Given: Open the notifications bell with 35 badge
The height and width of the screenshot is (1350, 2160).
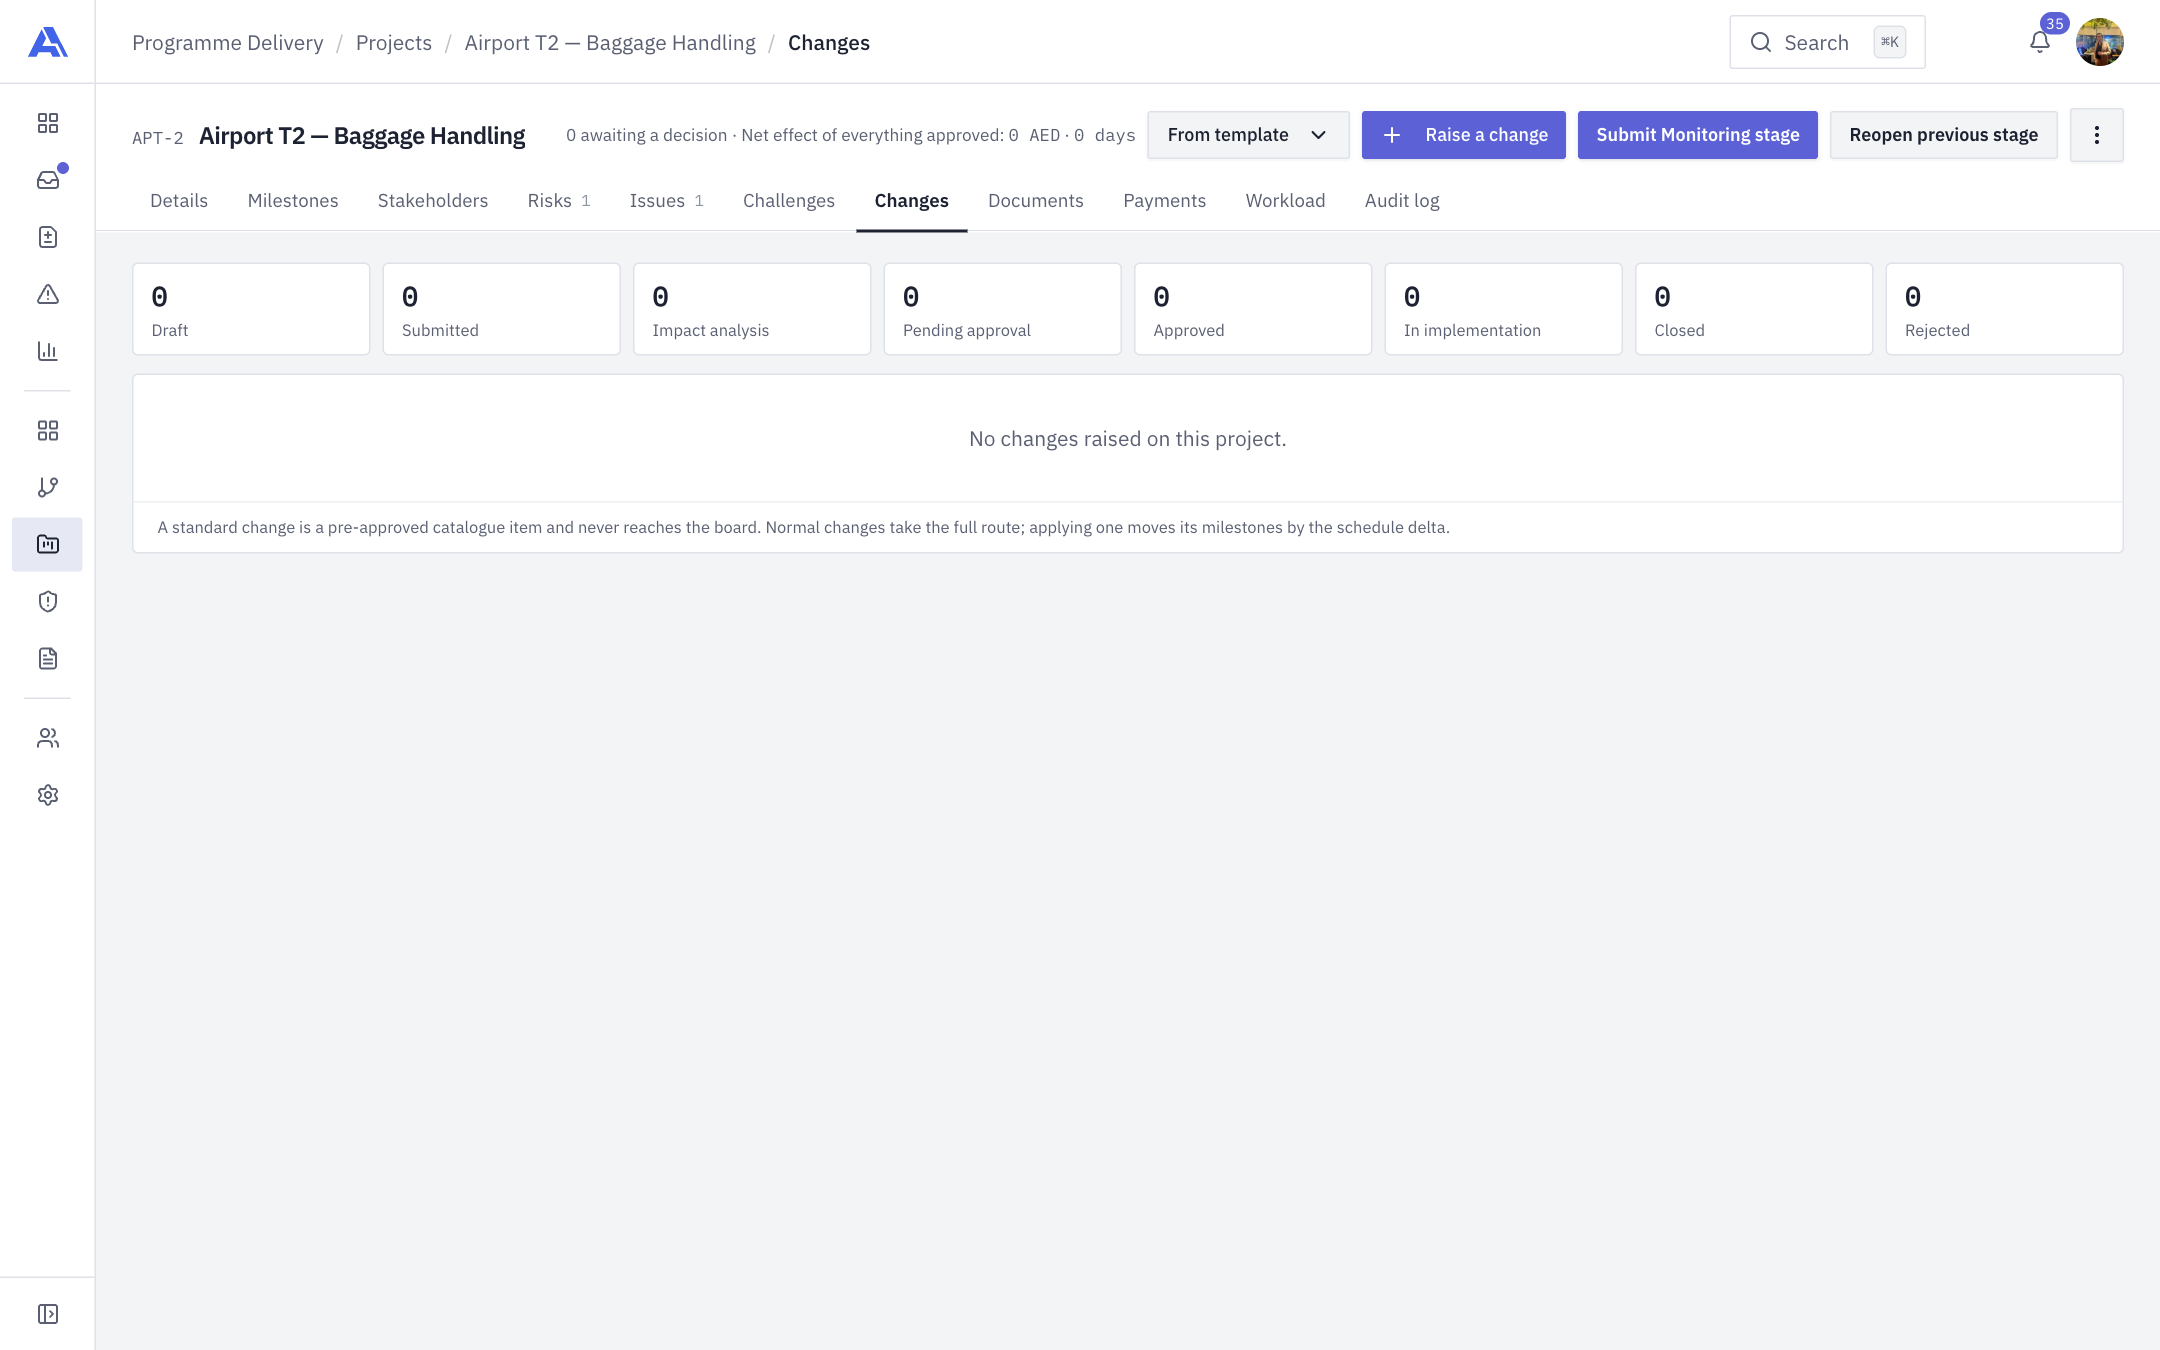Looking at the screenshot, I should [2040, 42].
